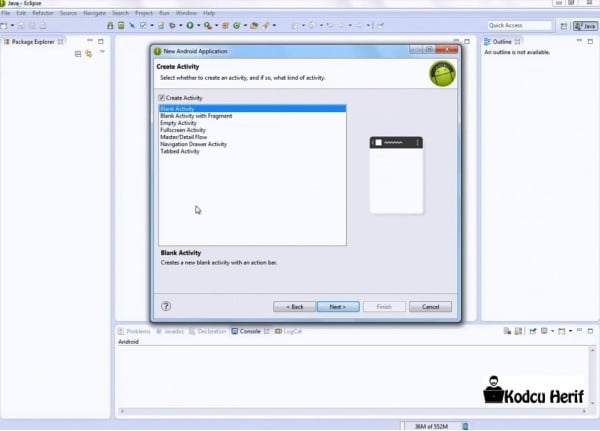Viewport: 600px width, 431px height.
Task: Open the New wizard dropdown arrow
Action: click(12, 26)
